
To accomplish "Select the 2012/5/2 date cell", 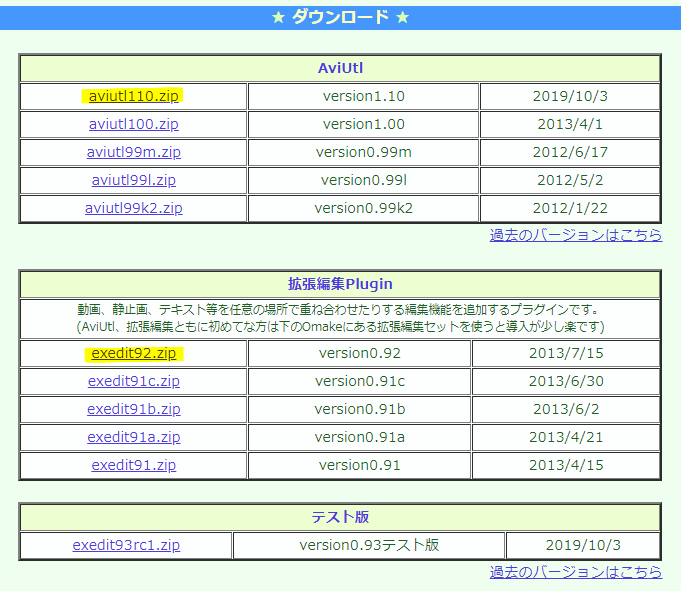I will pyautogui.click(x=570, y=180).
